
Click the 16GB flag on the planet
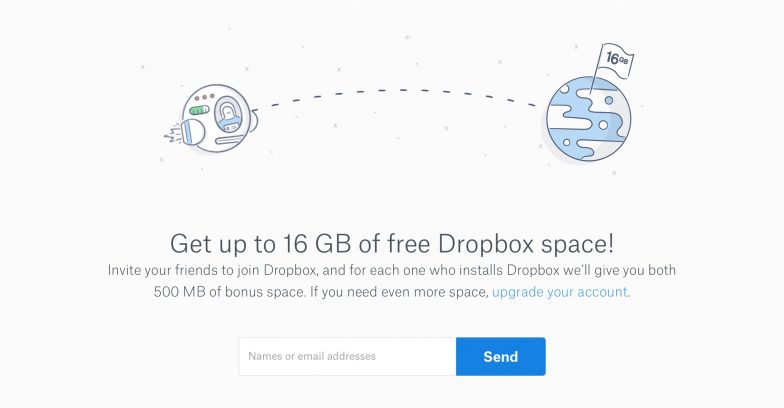[616, 61]
